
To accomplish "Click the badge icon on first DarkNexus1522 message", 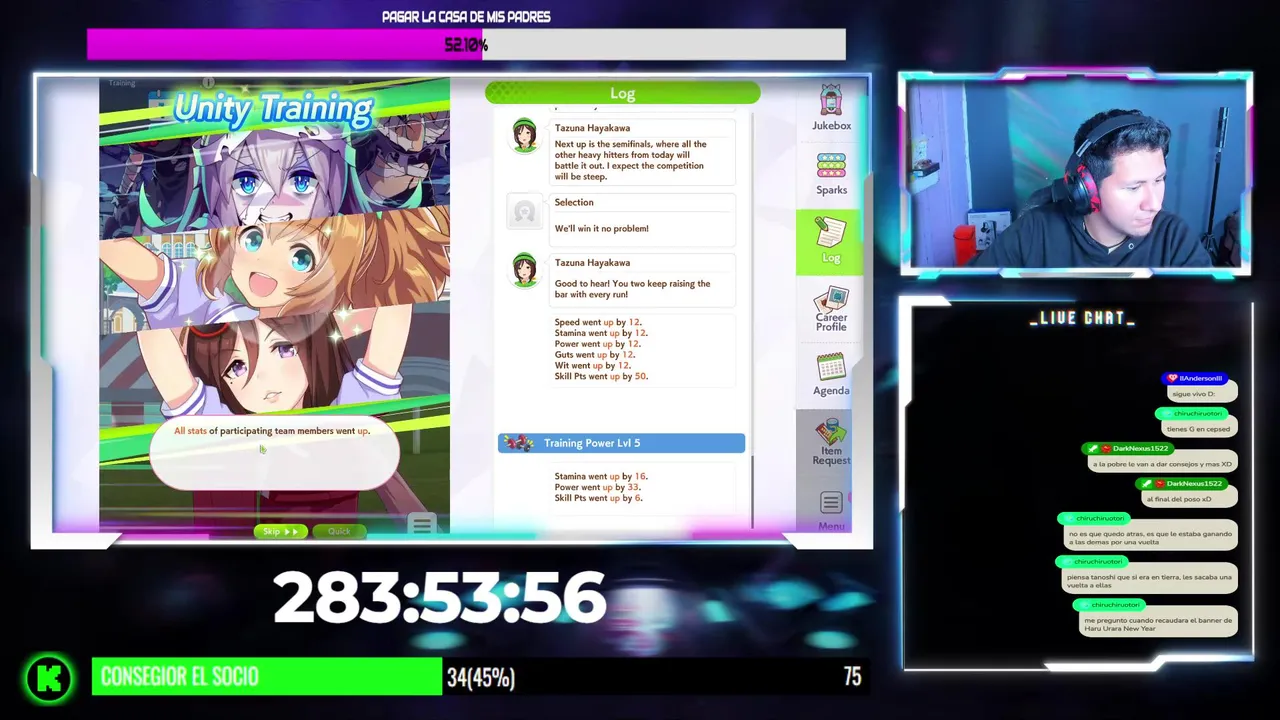I will 1092,449.
